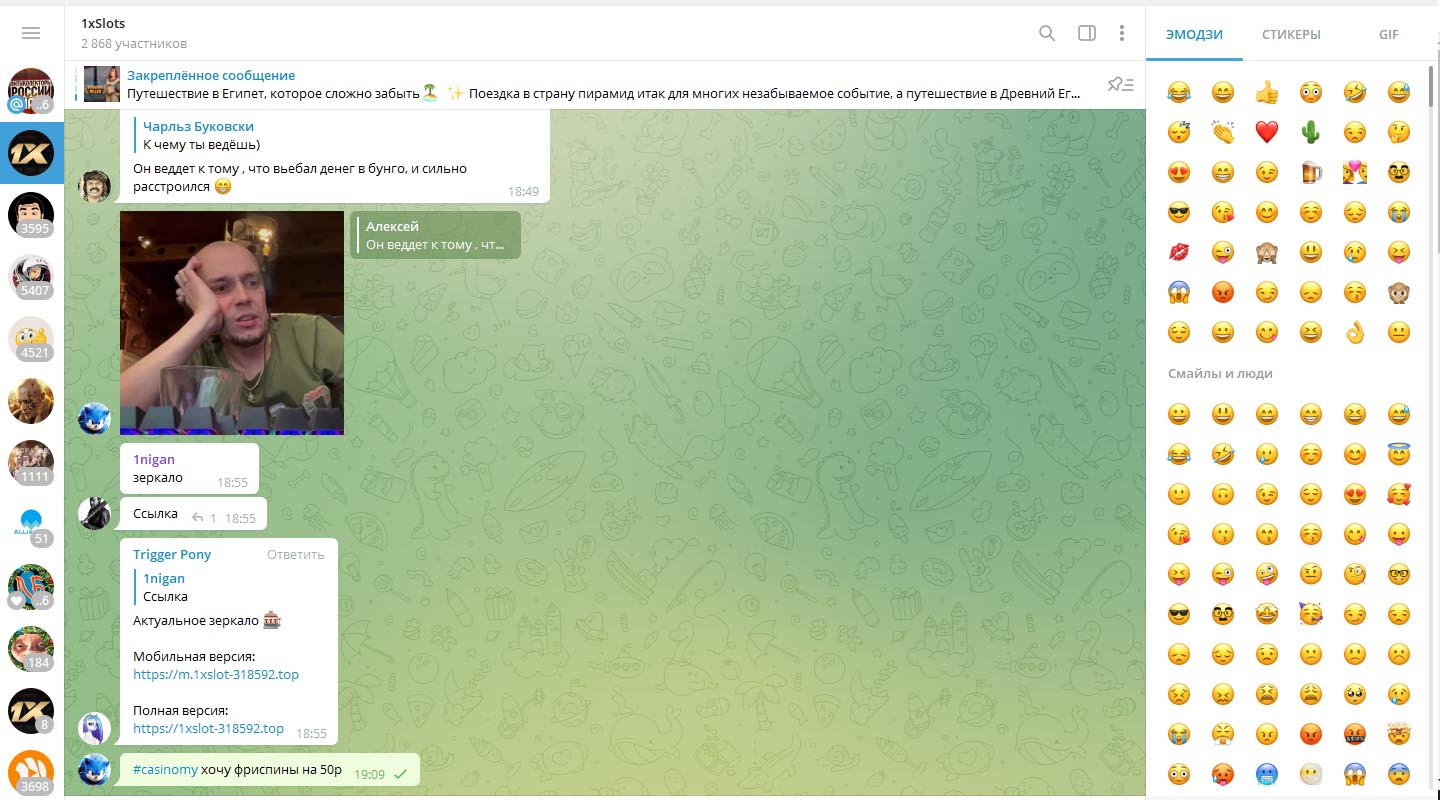View replies count on the Ссылка message
The image size is (1440, 800).
click(x=204, y=518)
